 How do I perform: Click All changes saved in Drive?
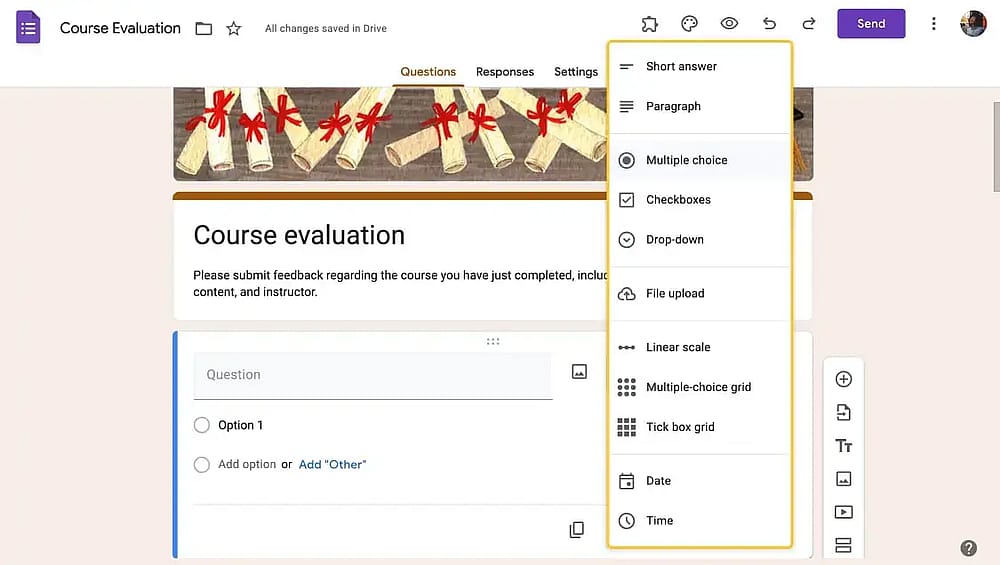(x=326, y=29)
